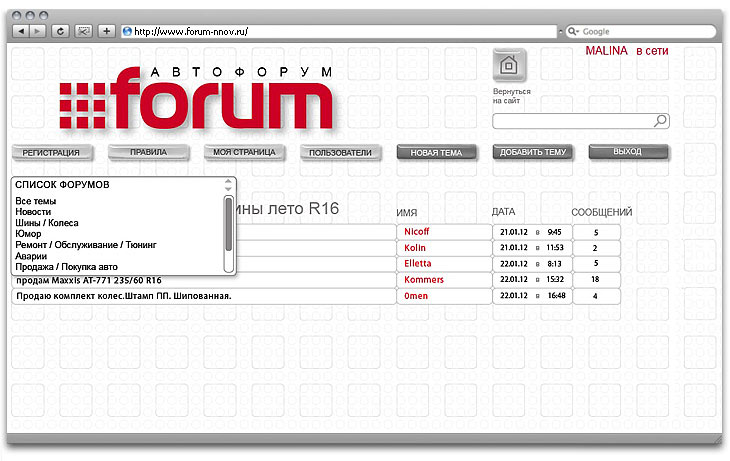Select Новости in forum list

(33, 212)
